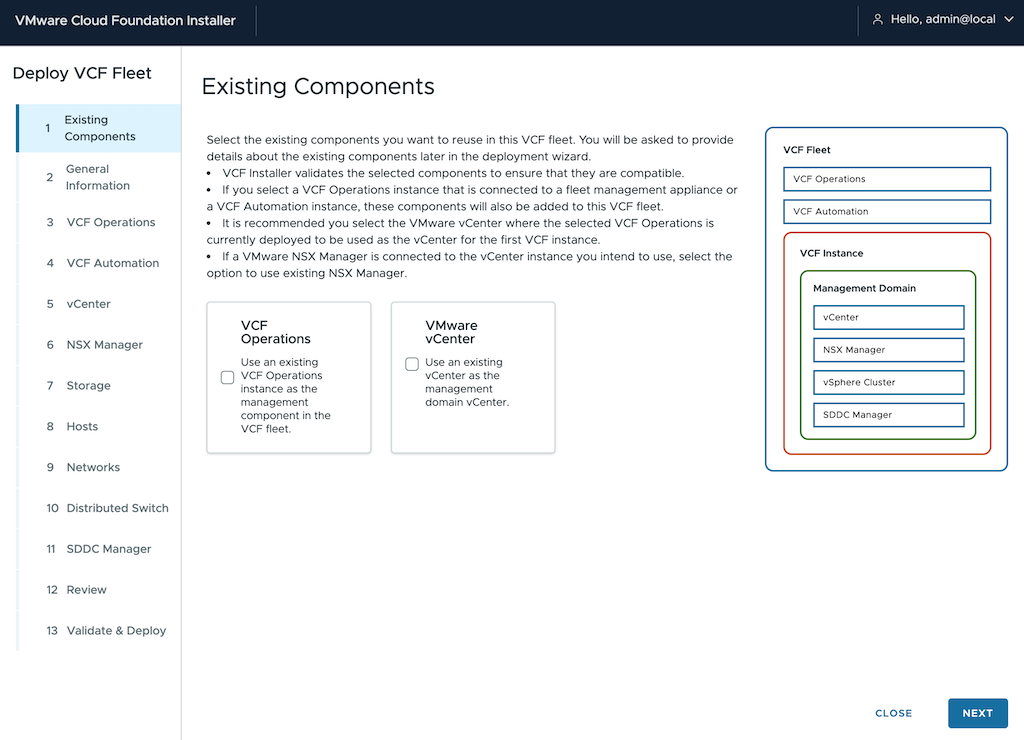
Task: Click the VCF Fleet diagram heading
Action: (x=807, y=150)
